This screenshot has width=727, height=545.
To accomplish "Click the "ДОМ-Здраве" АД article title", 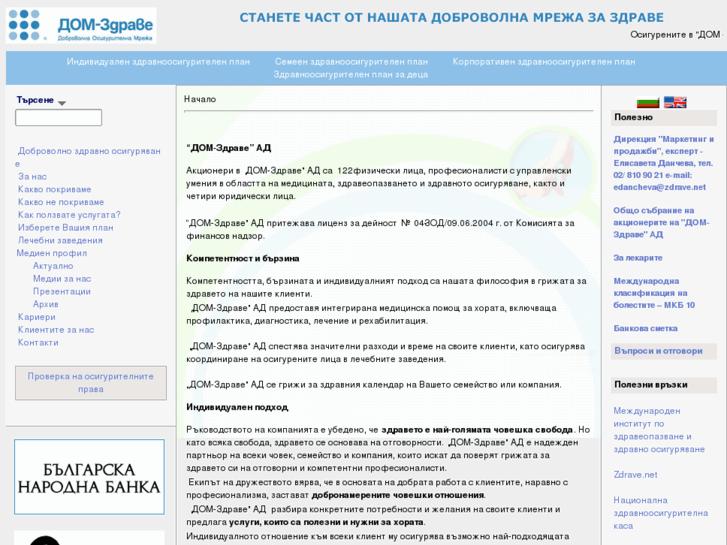I will (229, 148).
